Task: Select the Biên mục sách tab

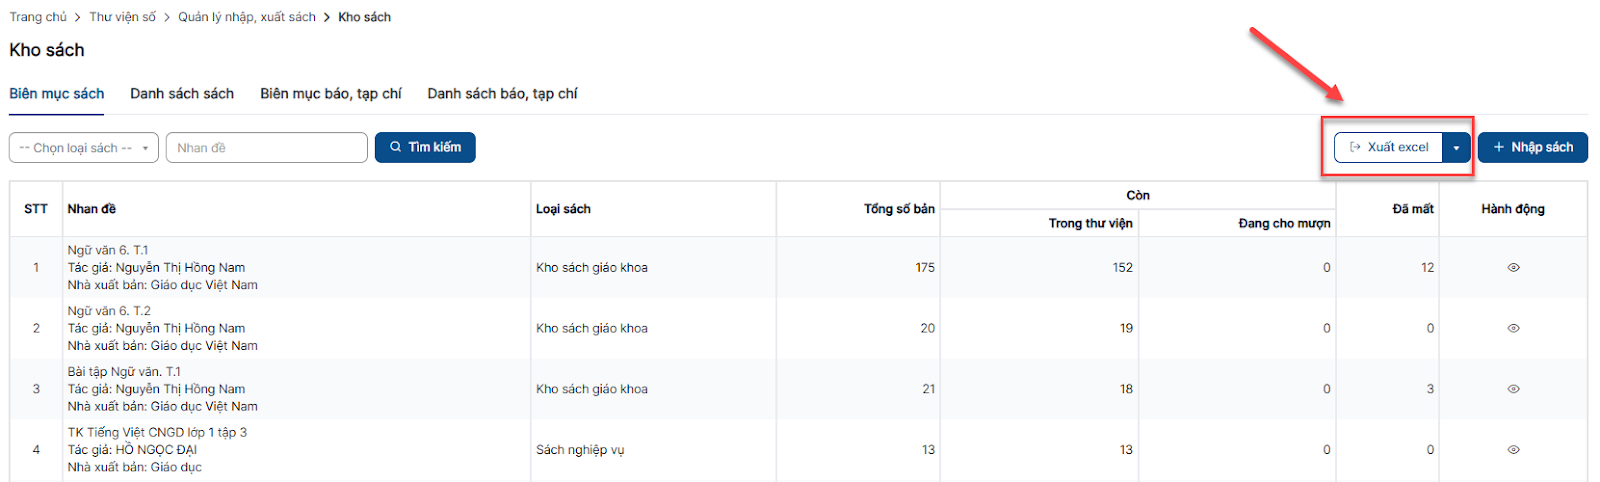Action: [x=57, y=94]
